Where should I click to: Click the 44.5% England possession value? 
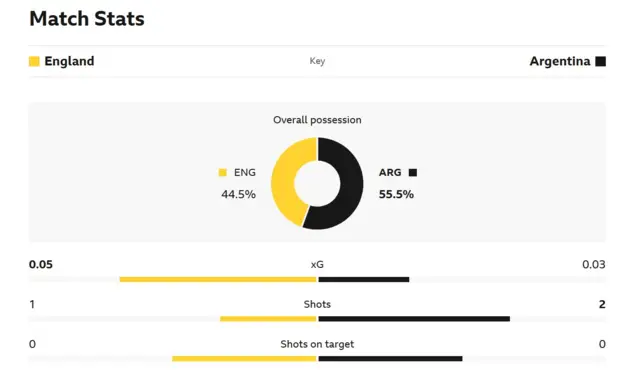(238, 194)
